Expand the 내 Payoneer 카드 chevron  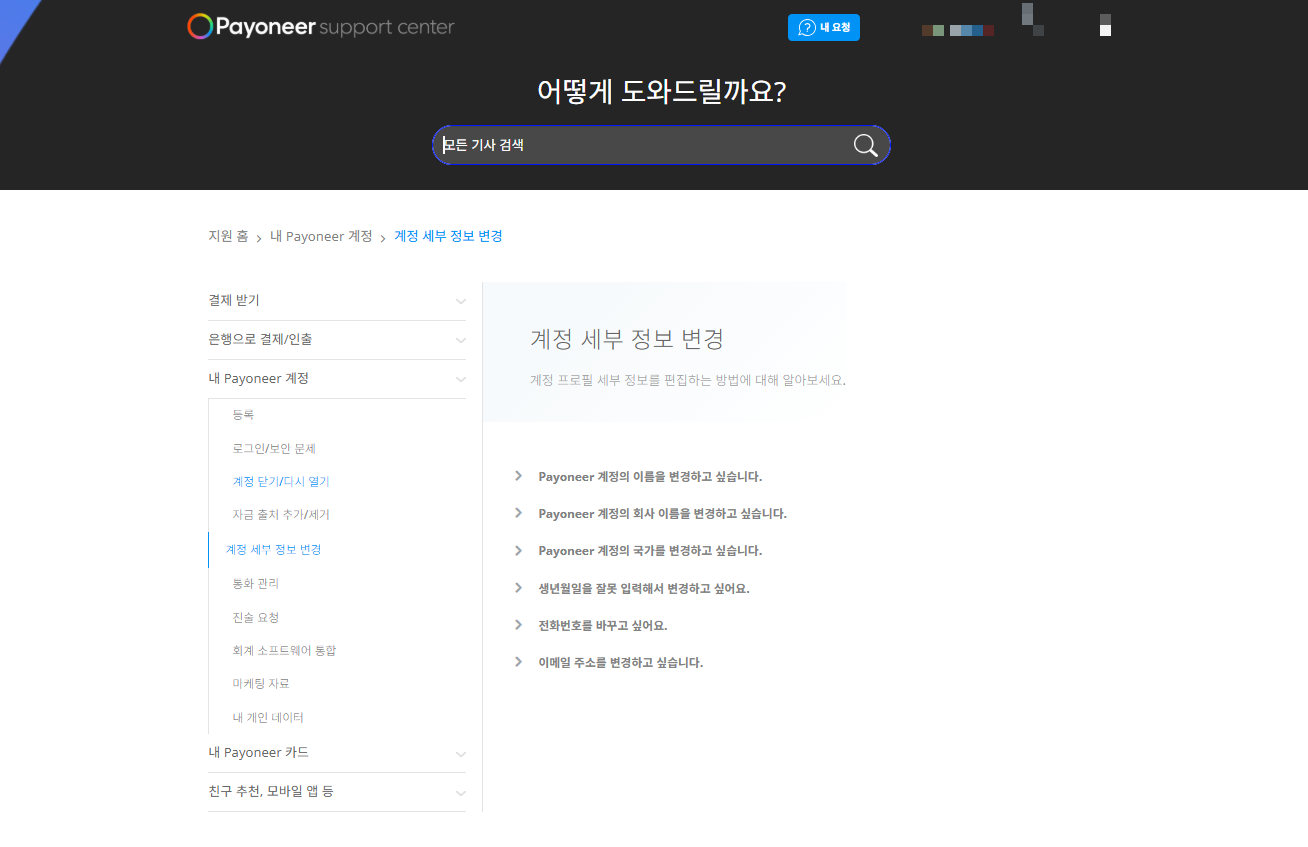460,753
